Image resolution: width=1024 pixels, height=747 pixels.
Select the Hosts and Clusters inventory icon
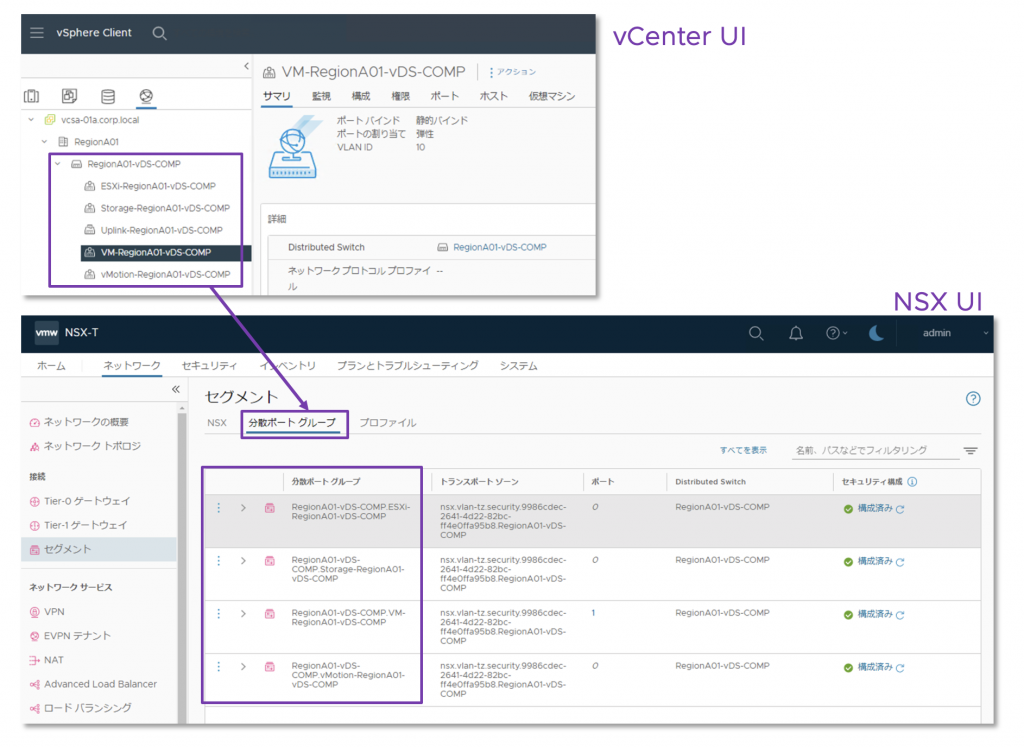point(31,96)
